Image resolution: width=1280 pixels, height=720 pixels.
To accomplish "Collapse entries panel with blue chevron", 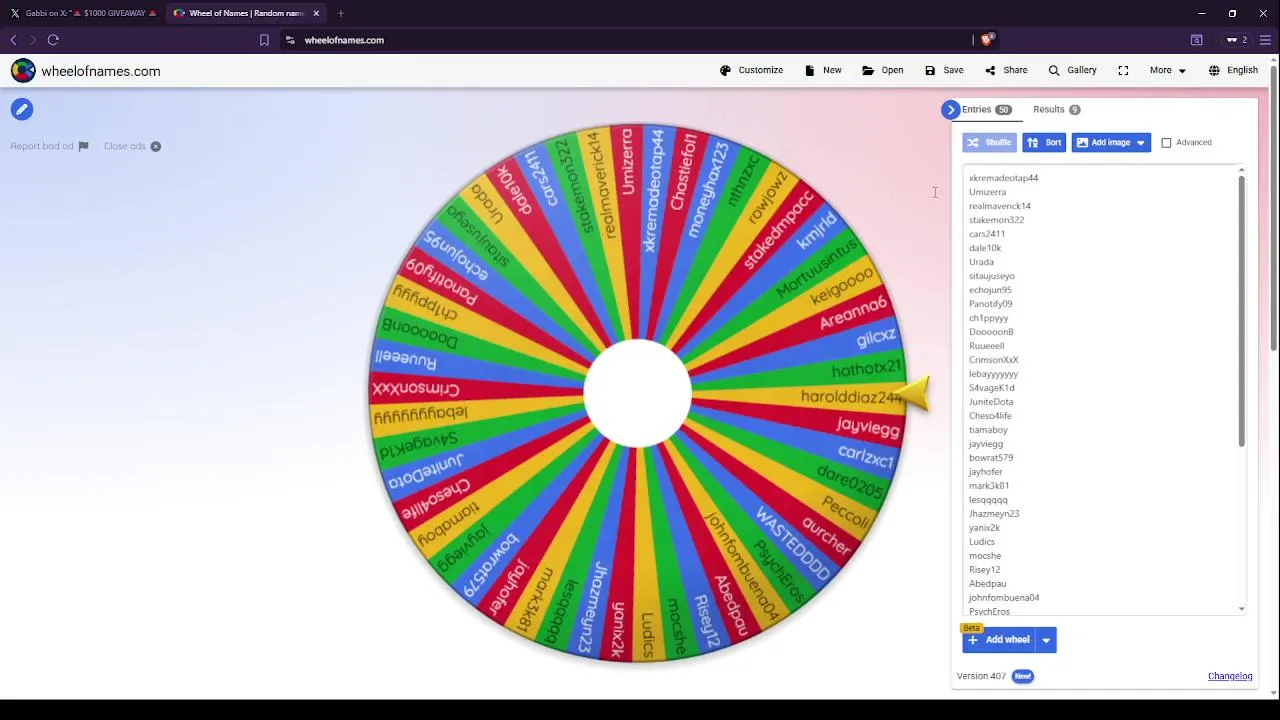I will pos(951,109).
